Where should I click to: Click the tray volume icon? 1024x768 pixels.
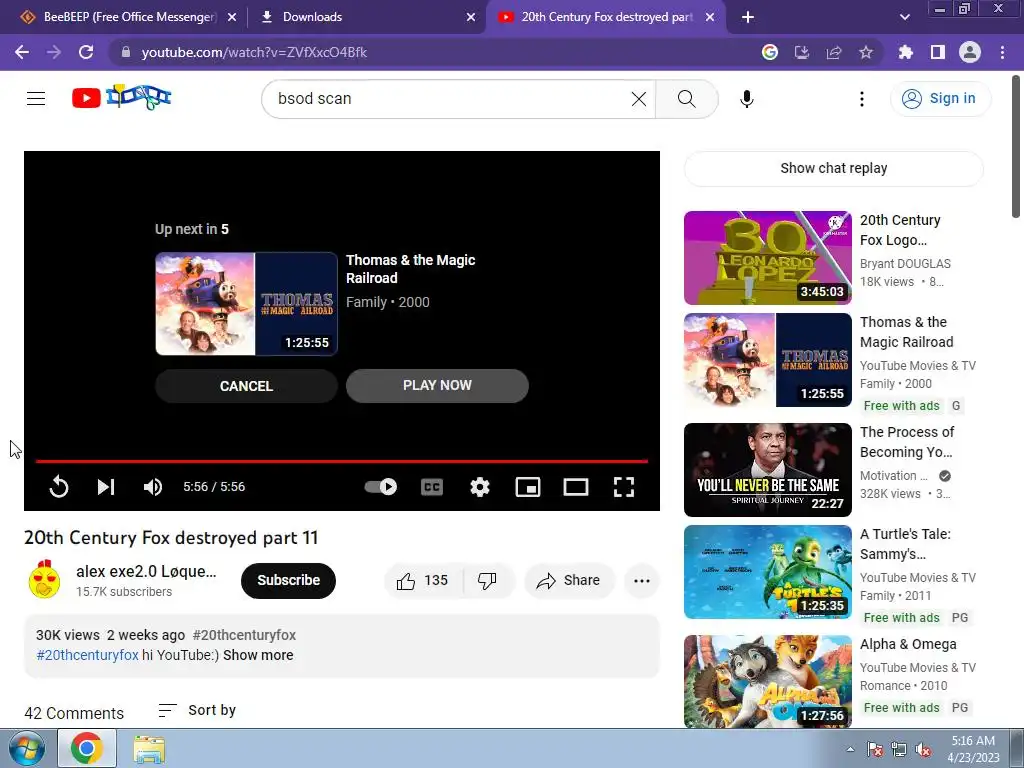[x=923, y=750]
